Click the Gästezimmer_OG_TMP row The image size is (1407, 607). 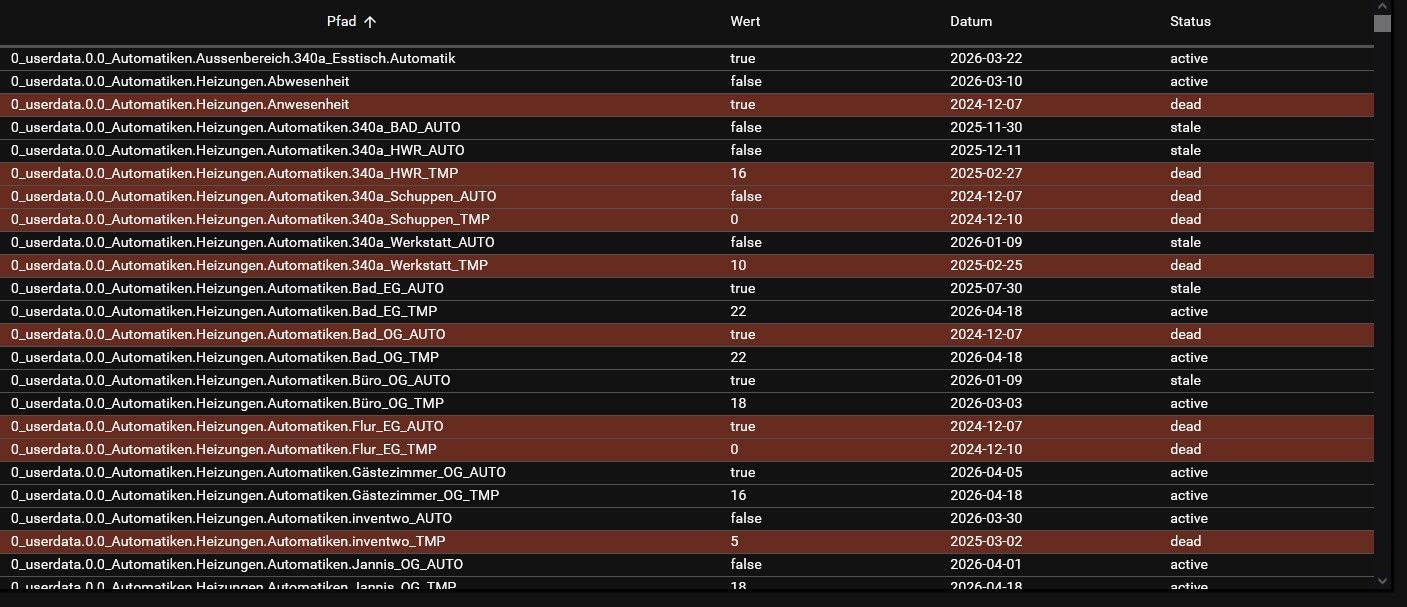[x=255, y=496]
